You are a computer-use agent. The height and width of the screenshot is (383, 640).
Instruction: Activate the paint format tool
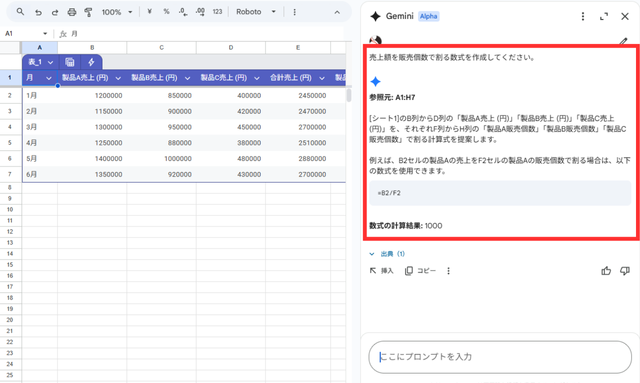(88, 12)
